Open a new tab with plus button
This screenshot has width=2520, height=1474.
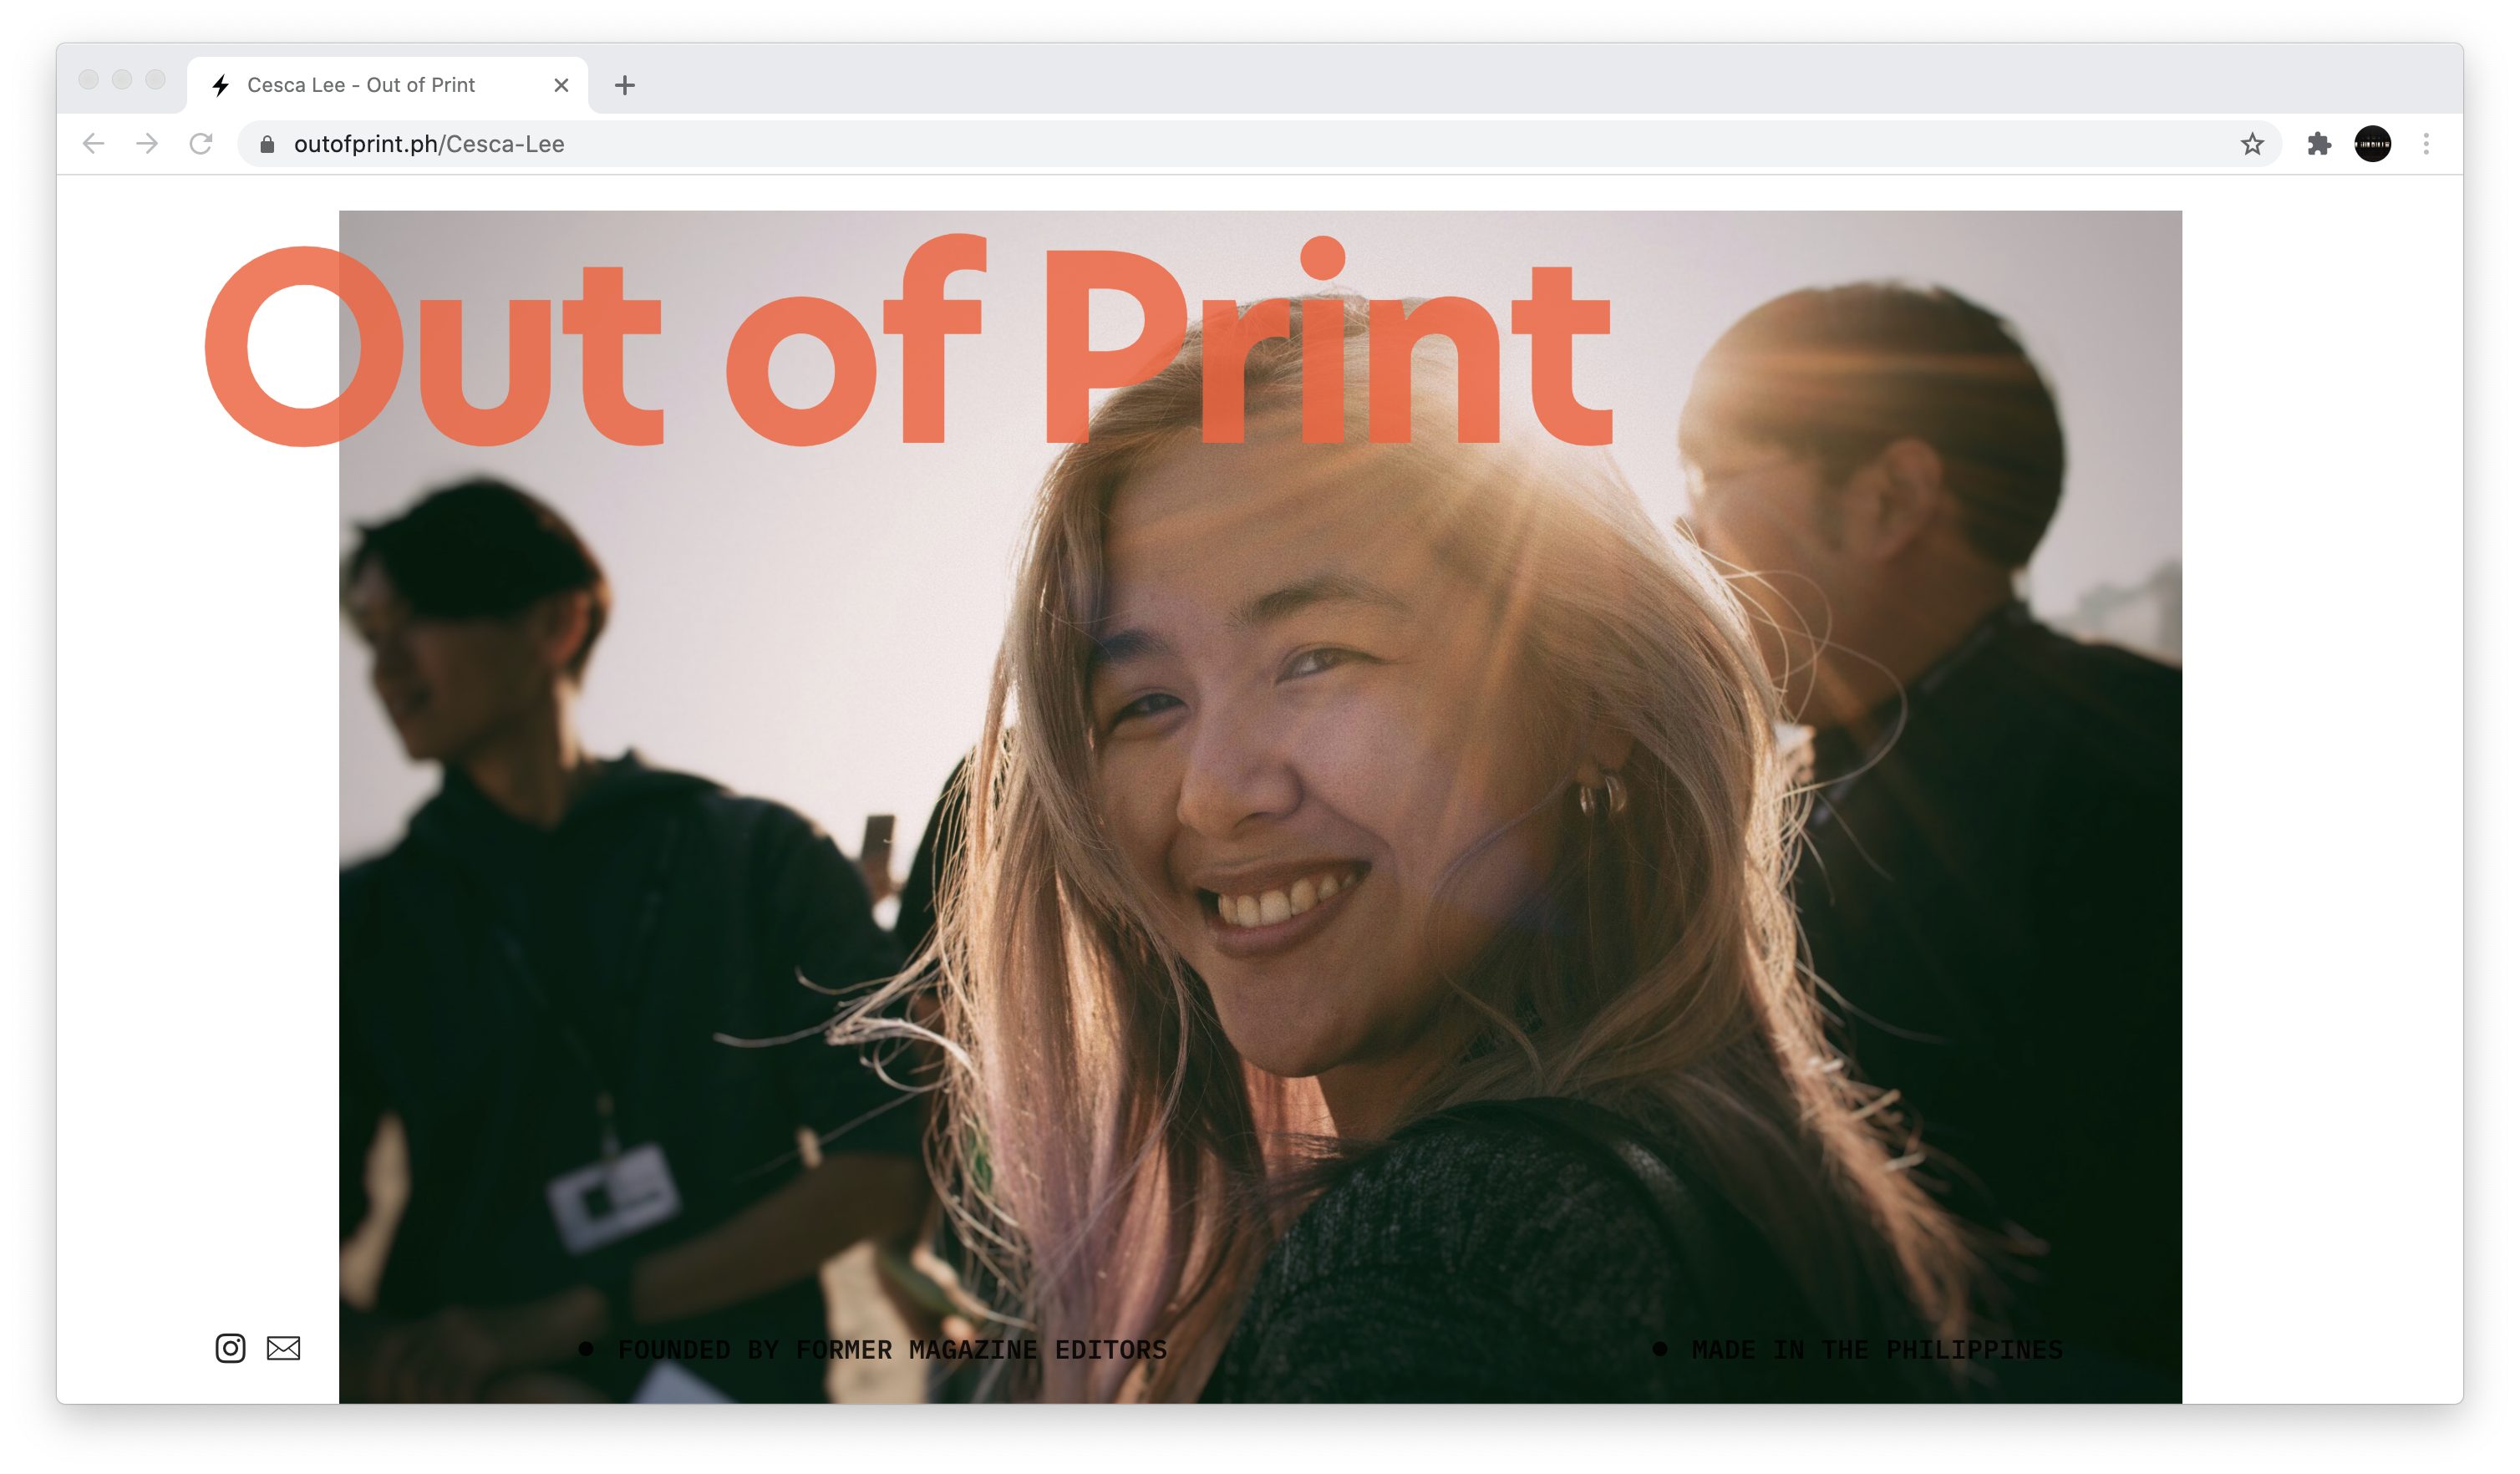point(625,85)
